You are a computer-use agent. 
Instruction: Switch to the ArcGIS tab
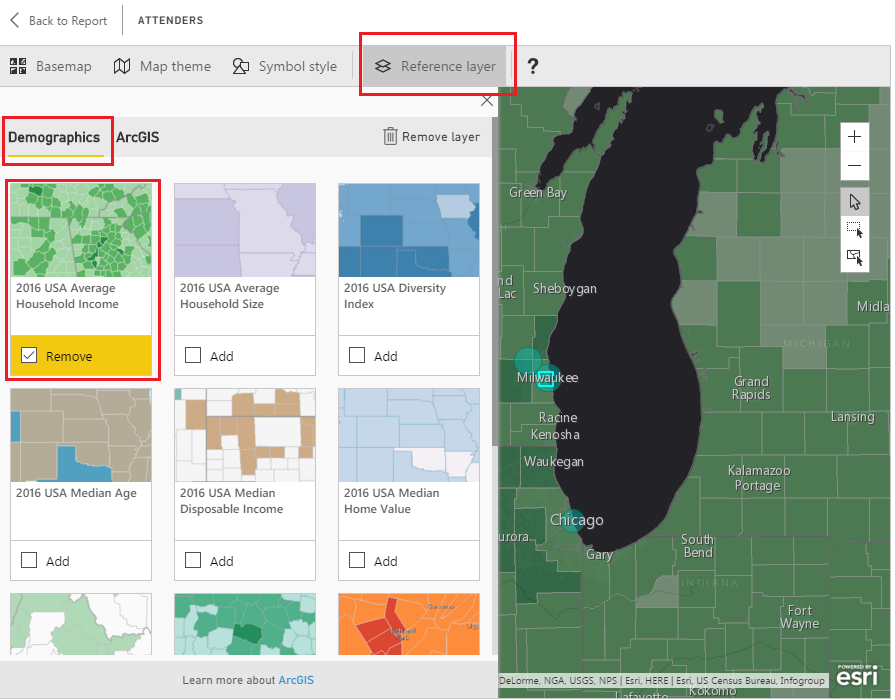138,138
